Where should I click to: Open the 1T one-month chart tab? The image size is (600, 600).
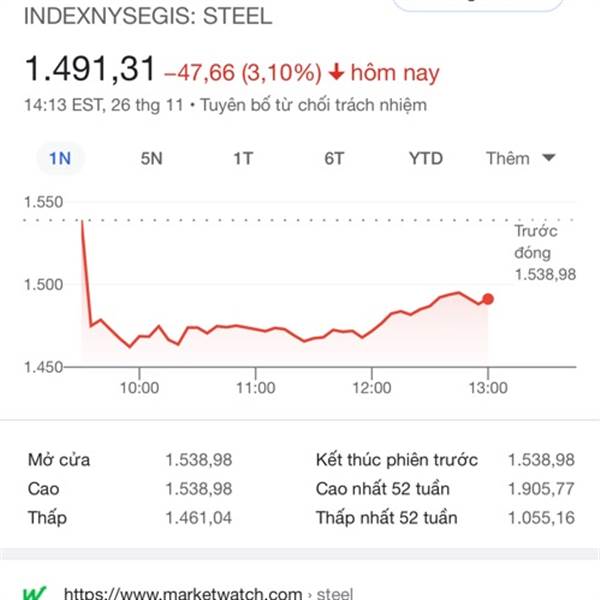point(243,158)
